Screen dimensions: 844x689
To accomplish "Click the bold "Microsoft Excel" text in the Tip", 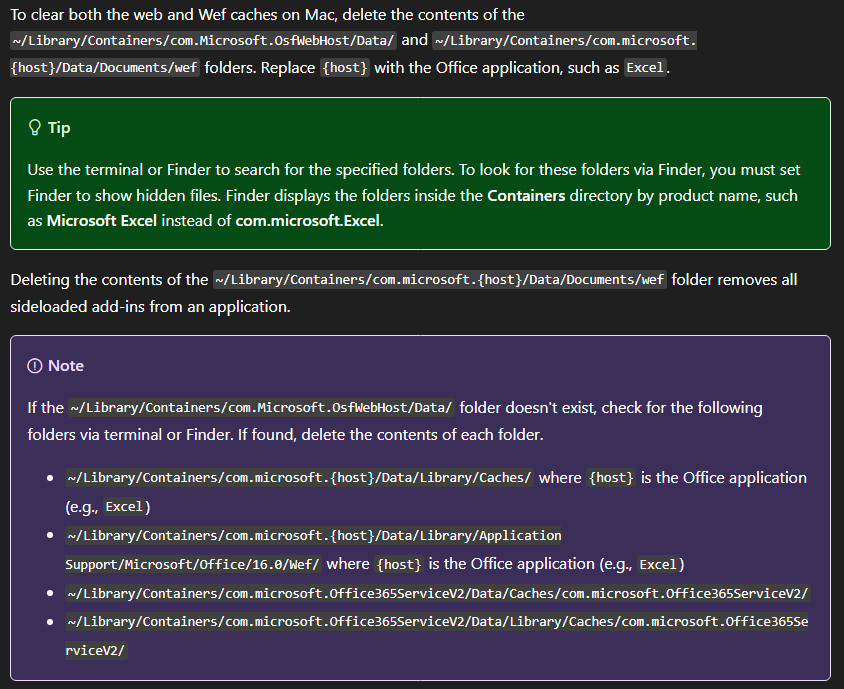I will tap(102, 220).
